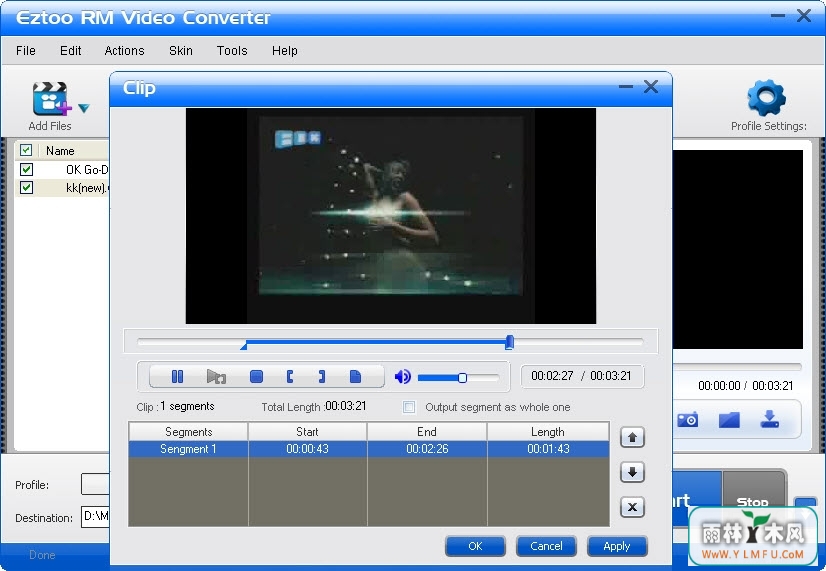Select the Sengment 1 row
Screen dimensions: 826x571
point(369,449)
